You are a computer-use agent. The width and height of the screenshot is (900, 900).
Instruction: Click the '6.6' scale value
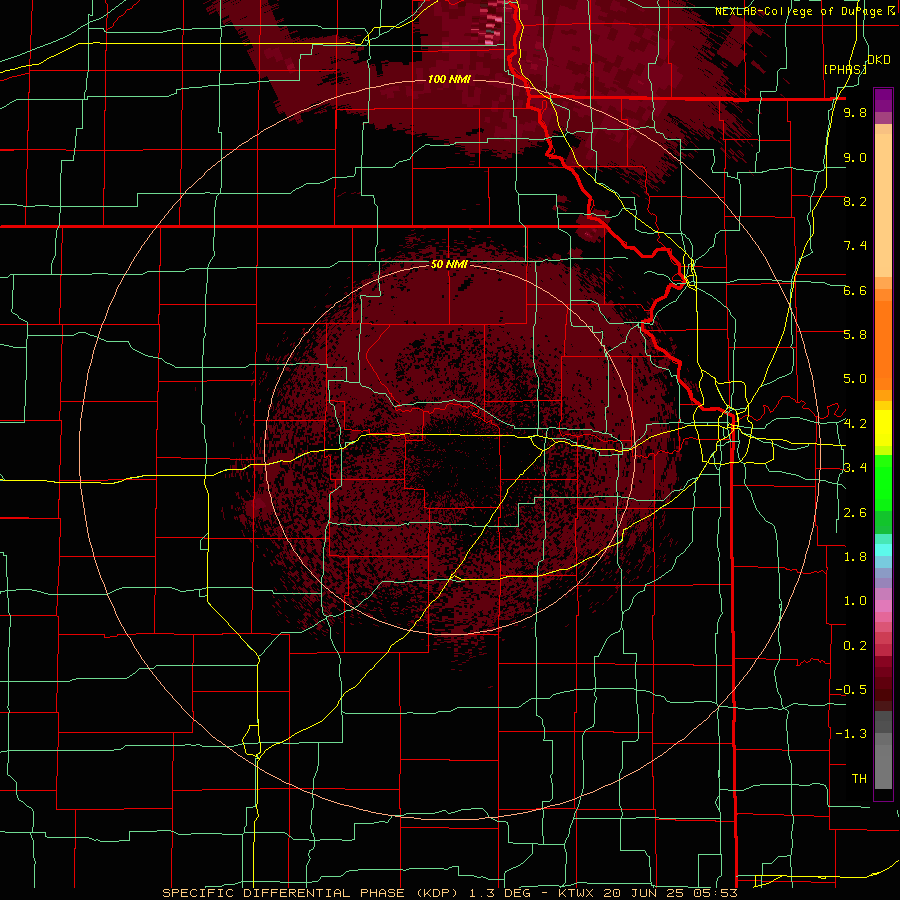pos(855,290)
